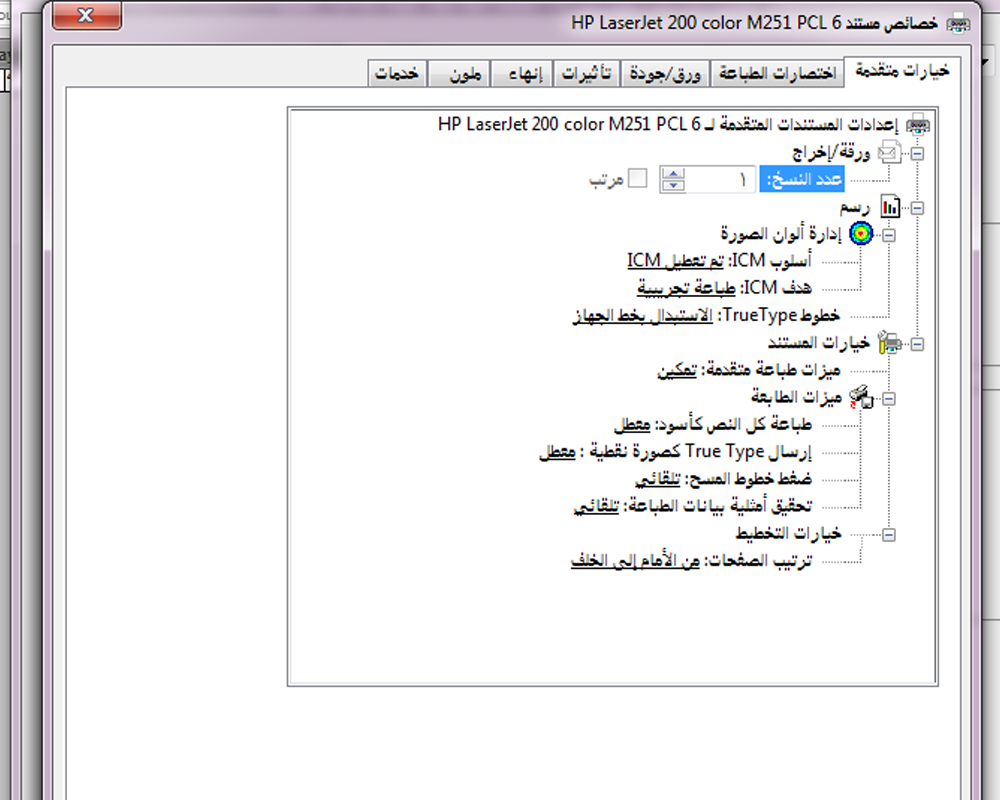
Task: Click the copies count input field
Action: pyautogui.click(x=721, y=179)
